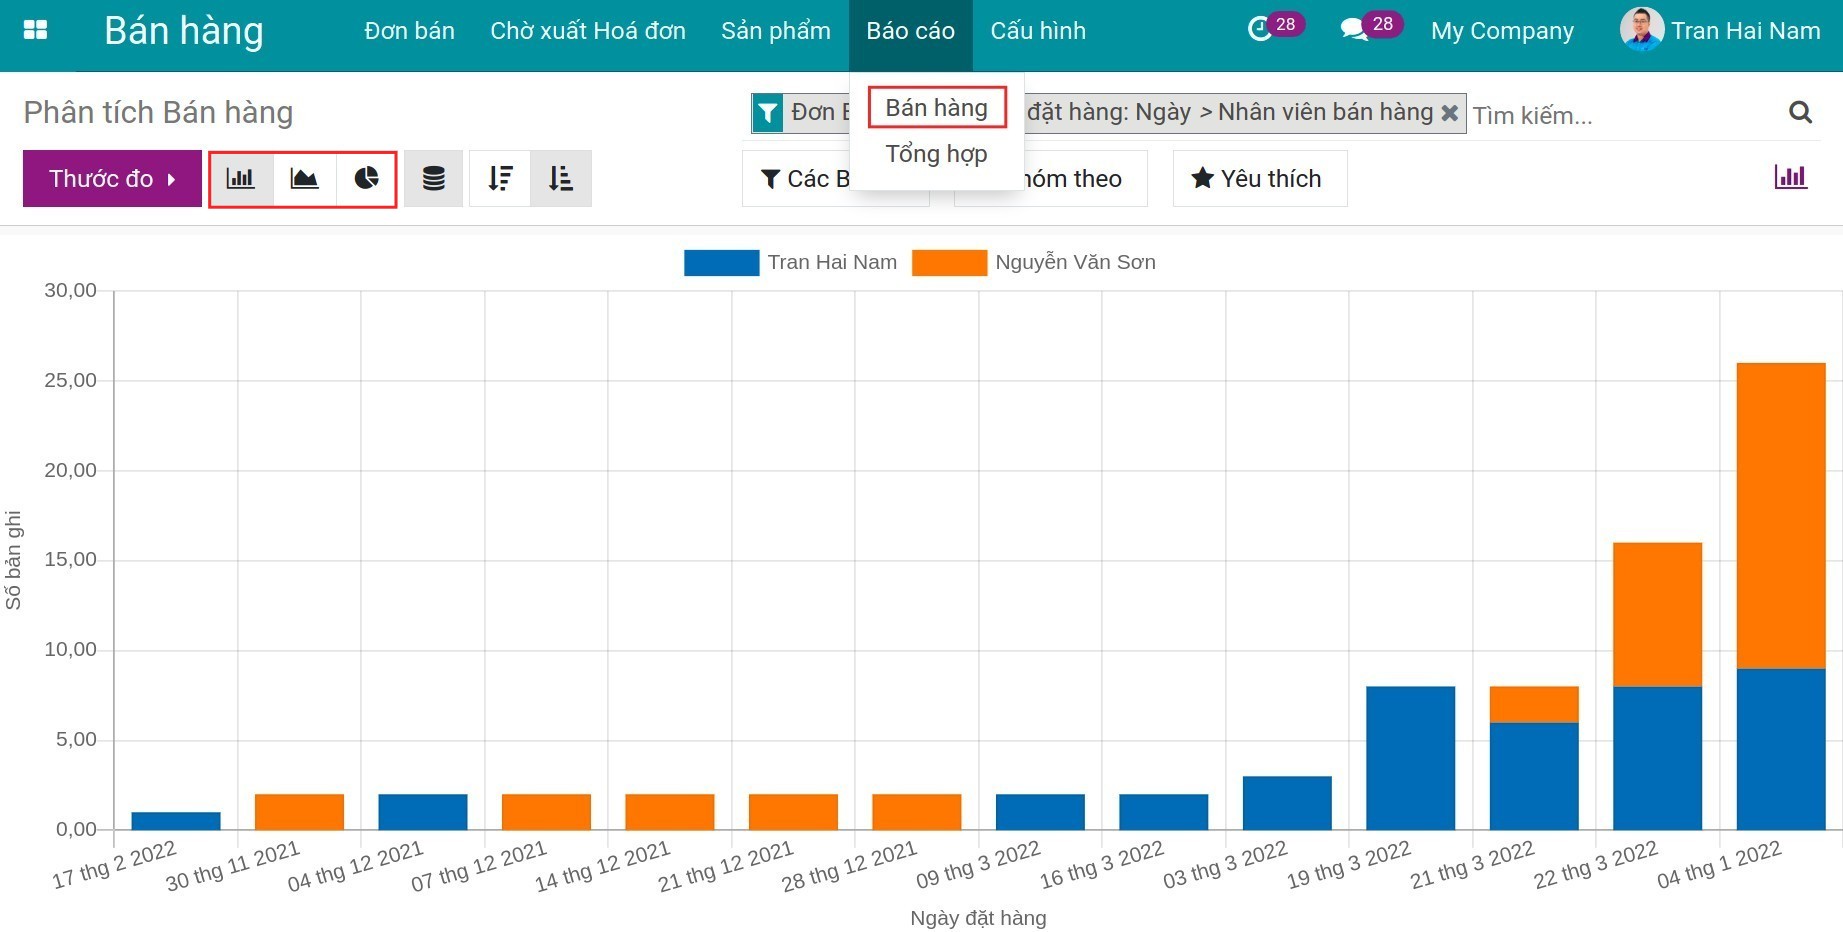The width and height of the screenshot is (1843, 932).
Task: Click the Số bản ghi axis label
Action: point(13,560)
